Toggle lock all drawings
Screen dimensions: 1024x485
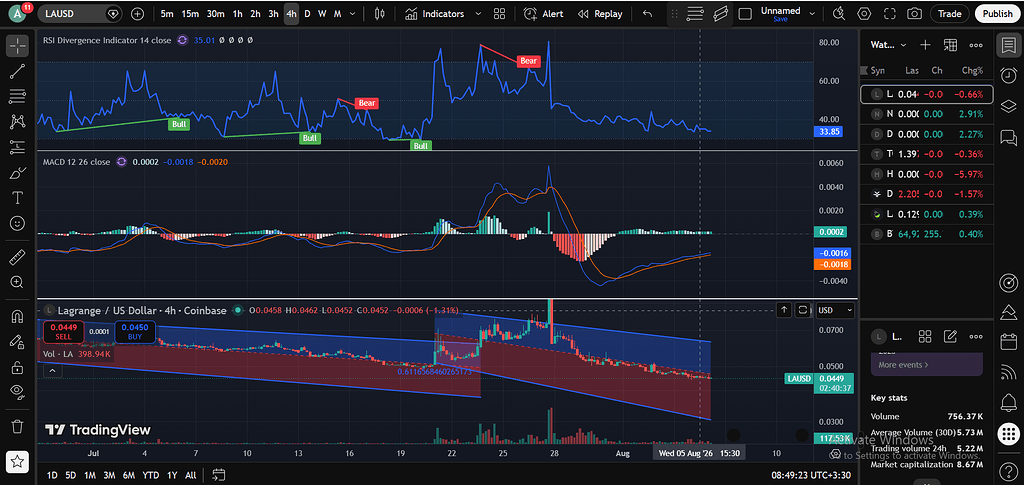18,367
